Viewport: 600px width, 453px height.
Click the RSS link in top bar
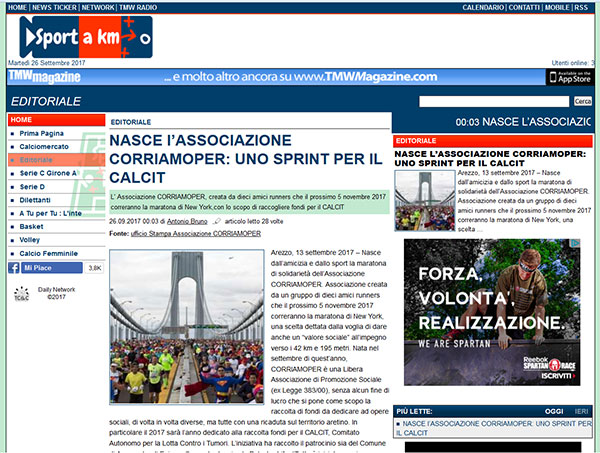(581, 7)
